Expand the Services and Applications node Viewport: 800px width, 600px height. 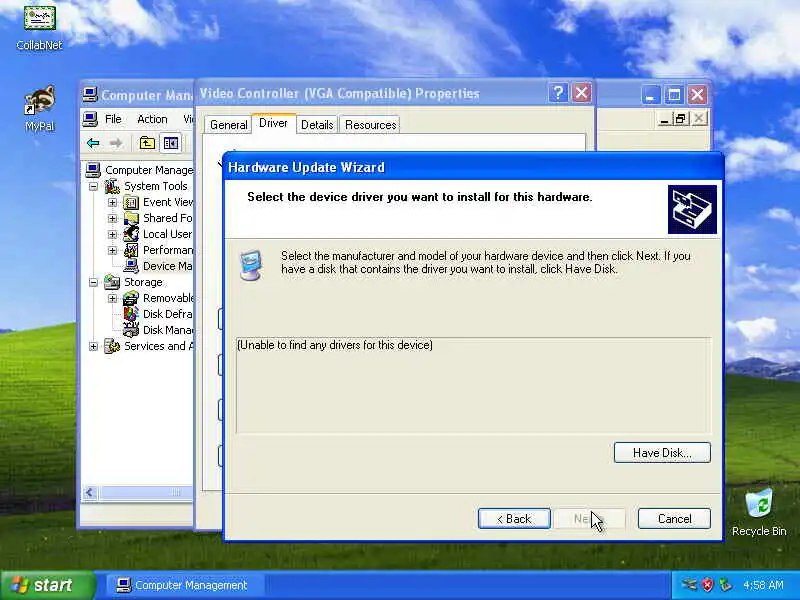(x=93, y=346)
